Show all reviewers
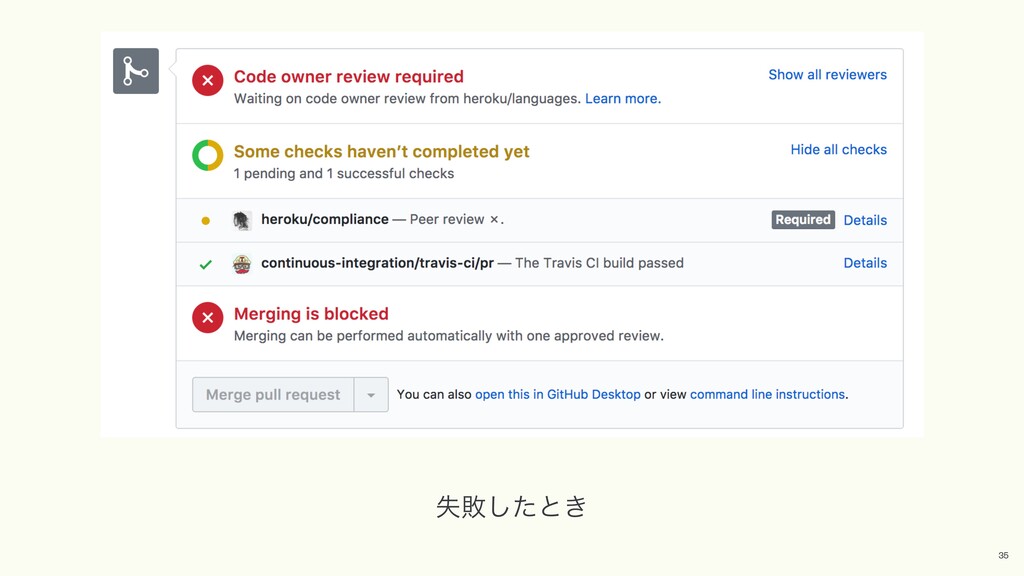The height and width of the screenshot is (576, 1024). (x=827, y=75)
